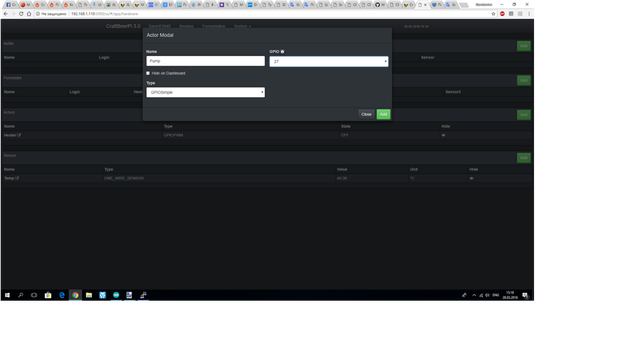Viewport: 640px width, 360px height.
Task: Toggle hide eye icon for Heater row
Action: (x=443, y=135)
